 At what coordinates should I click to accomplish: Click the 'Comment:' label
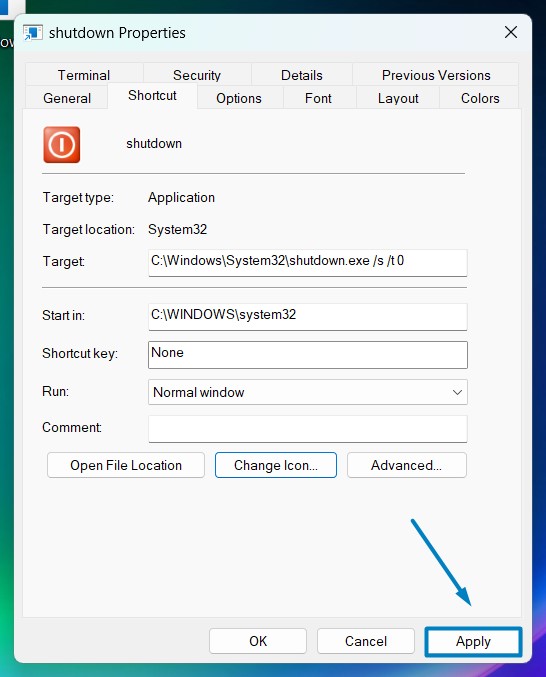tap(72, 427)
